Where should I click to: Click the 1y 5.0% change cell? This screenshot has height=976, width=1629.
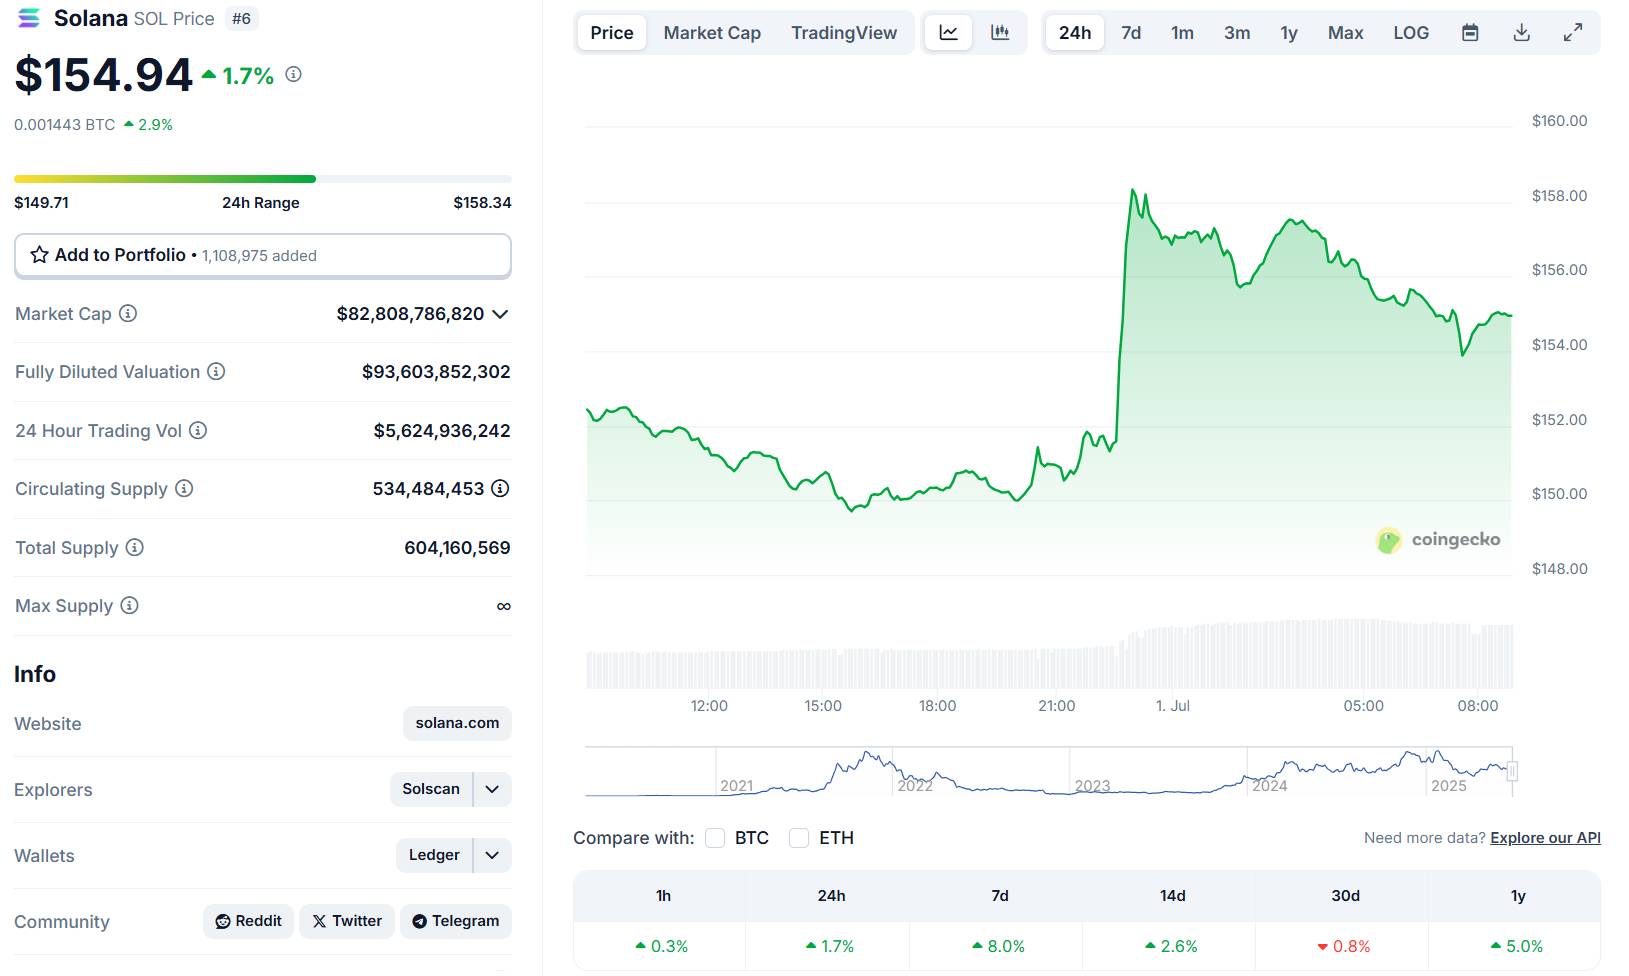point(1517,946)
